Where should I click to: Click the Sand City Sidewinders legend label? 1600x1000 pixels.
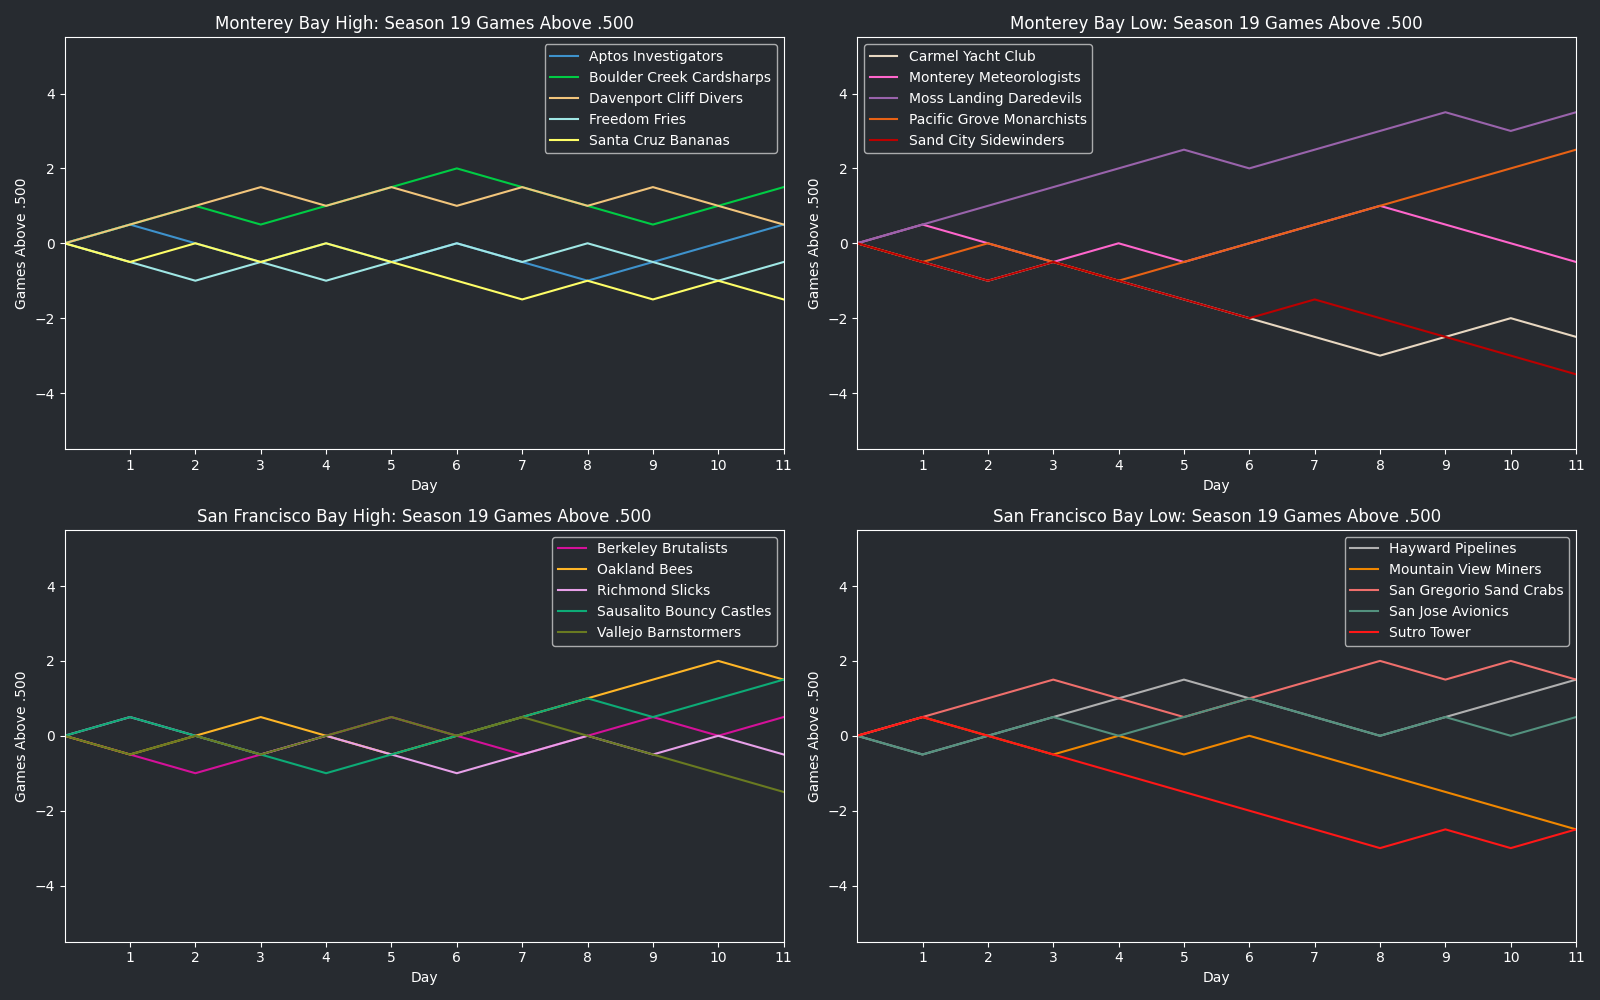click(x=986, y=141)
